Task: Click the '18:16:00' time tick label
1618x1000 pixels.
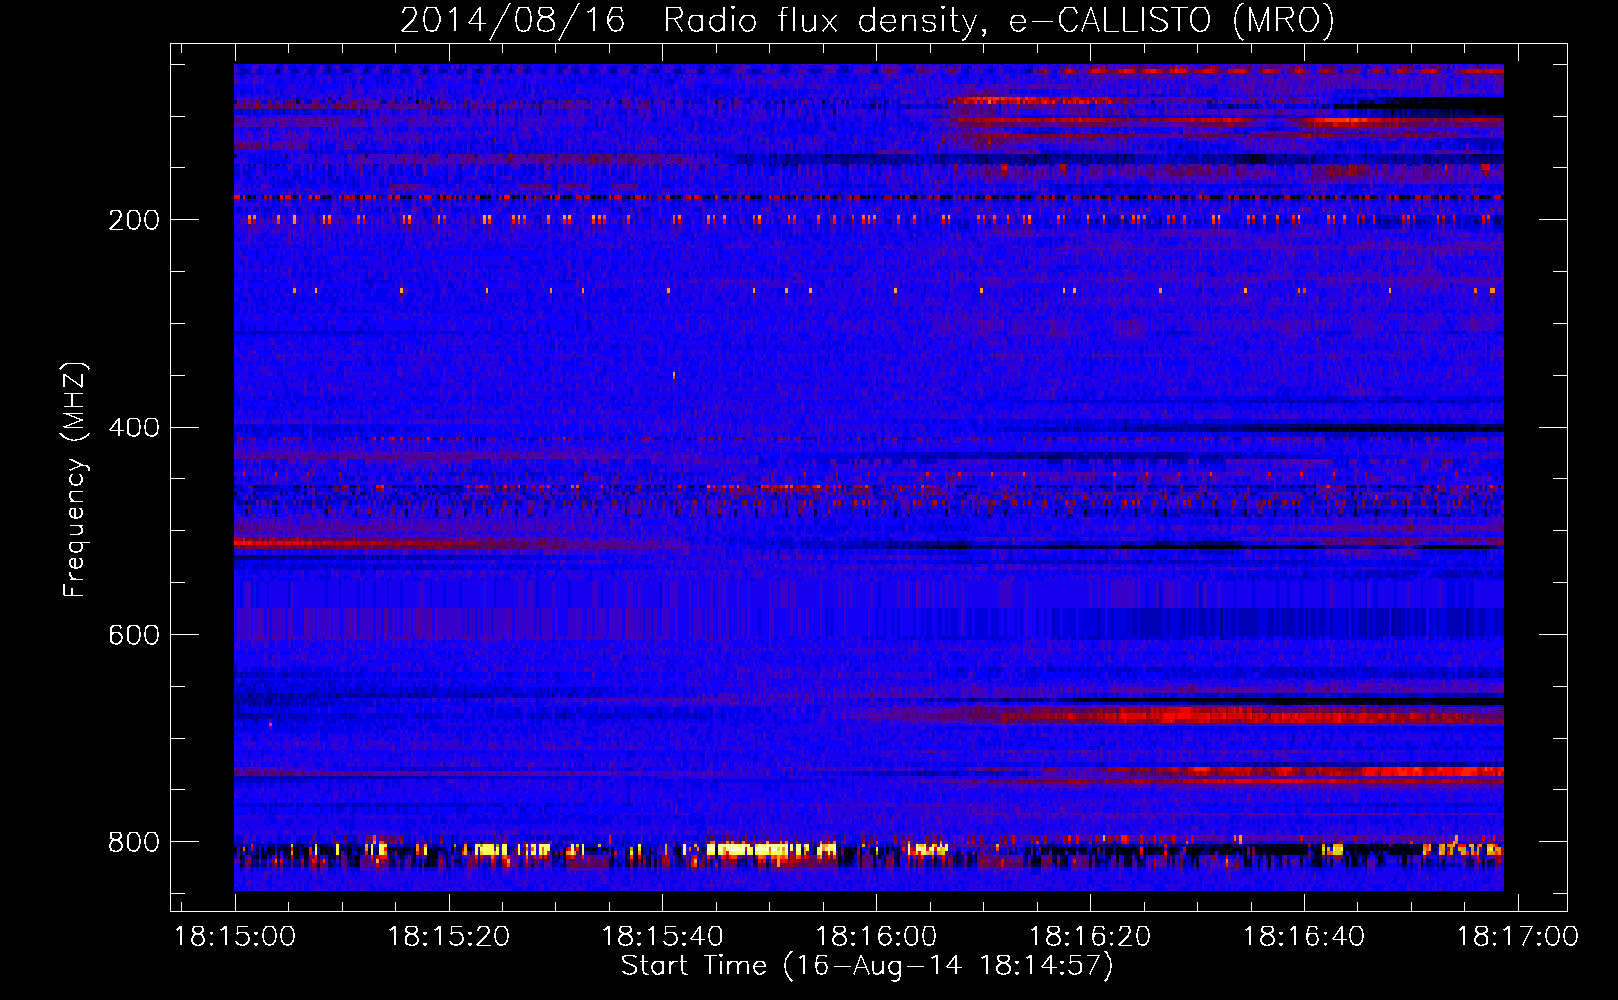Action: 876,937
